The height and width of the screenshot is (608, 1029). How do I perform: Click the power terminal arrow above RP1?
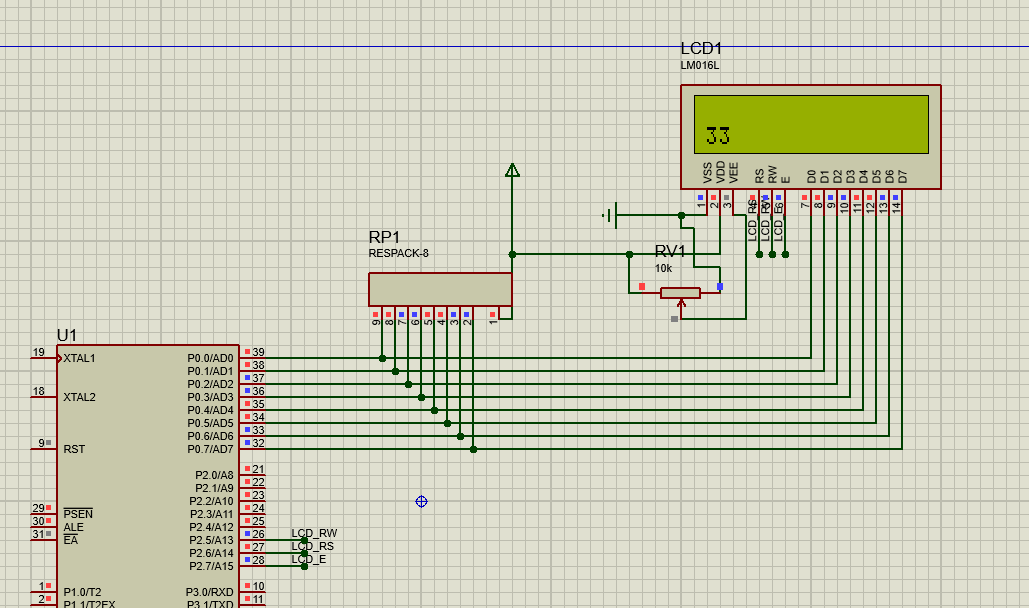tap(511, 170)
